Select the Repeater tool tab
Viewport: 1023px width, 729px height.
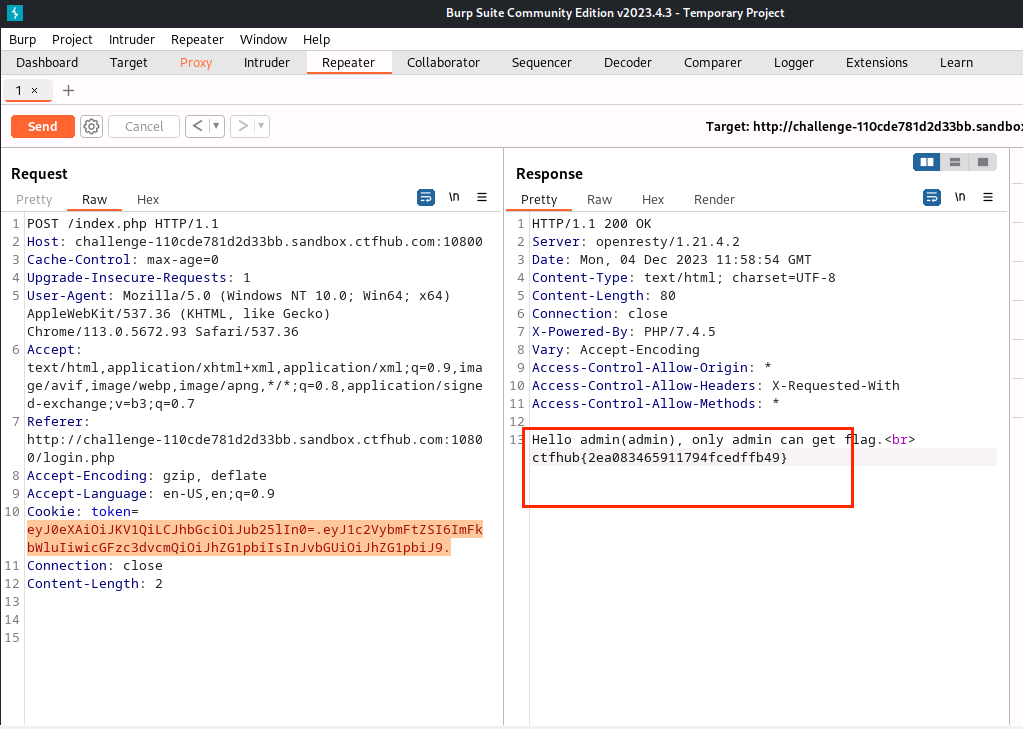point(348,63)
